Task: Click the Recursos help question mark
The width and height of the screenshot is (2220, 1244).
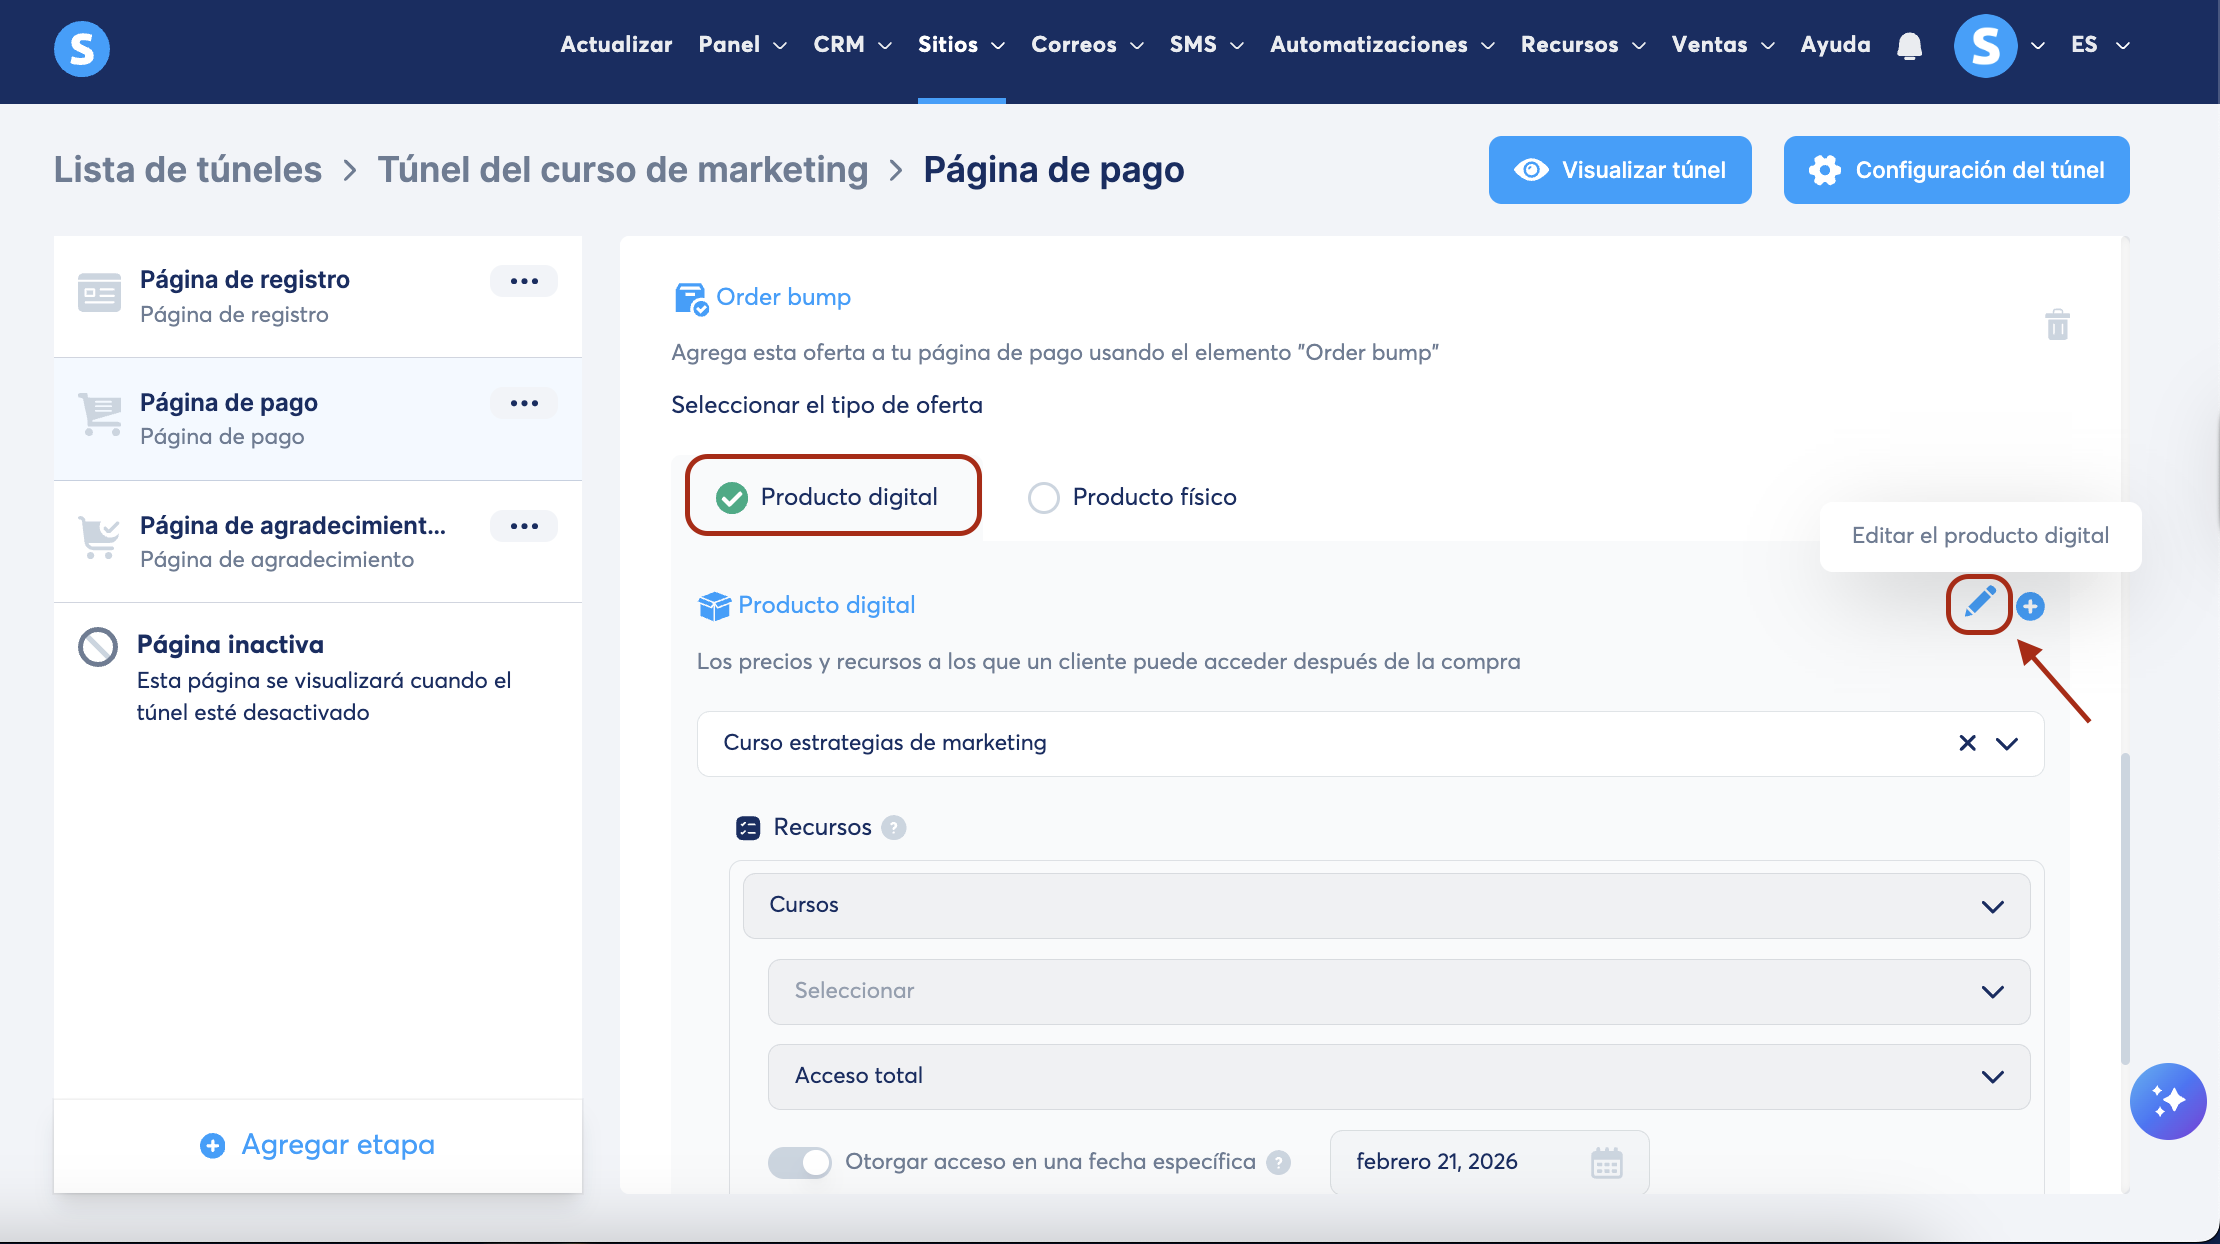Action: pos(894,828)
